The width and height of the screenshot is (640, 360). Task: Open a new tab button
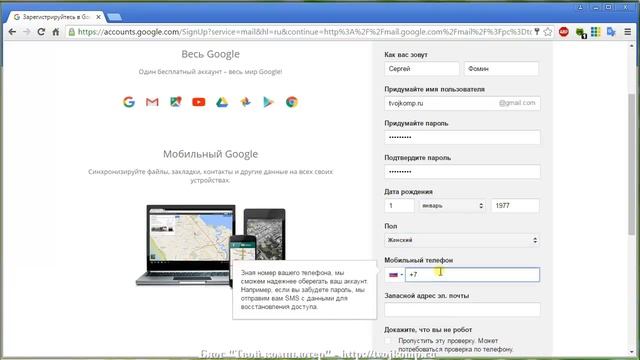click(114, 17)
